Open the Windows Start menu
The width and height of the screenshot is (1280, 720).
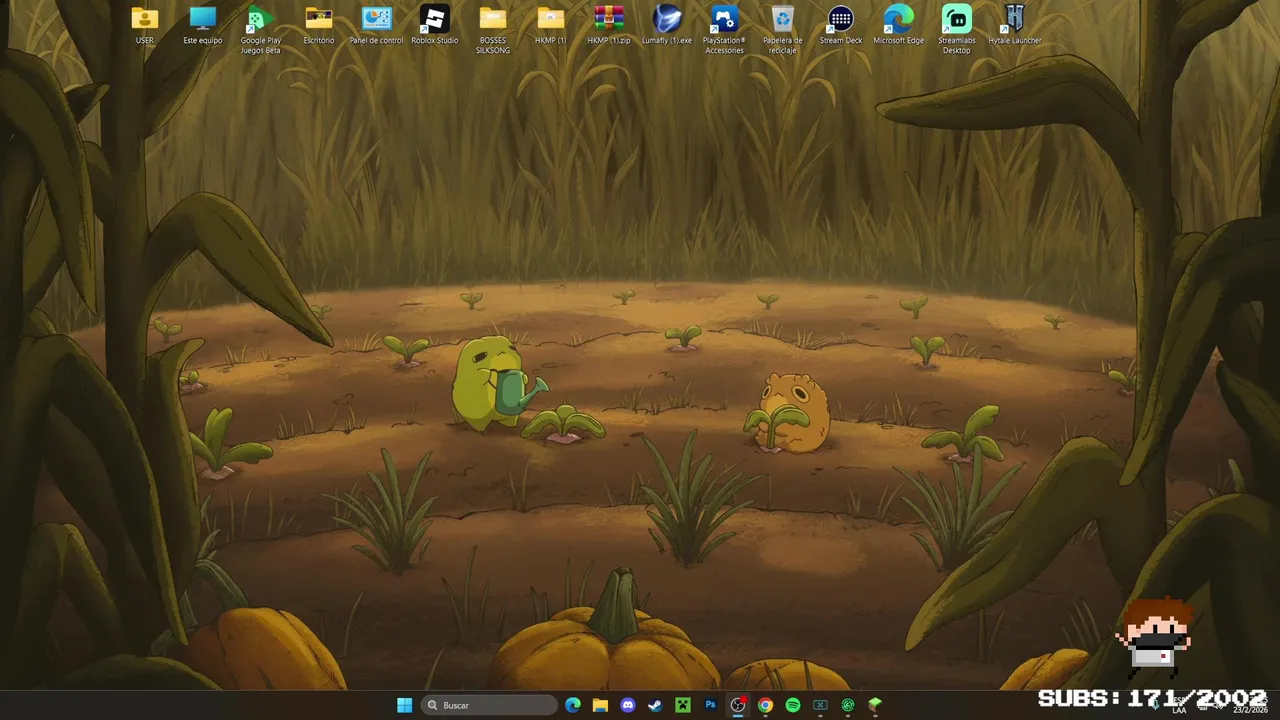[404, 705]
